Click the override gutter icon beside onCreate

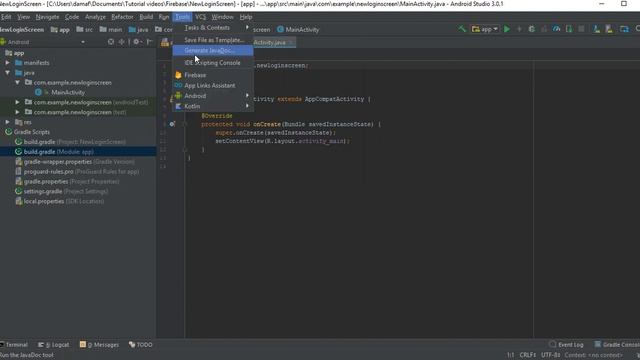coord(172,124)
